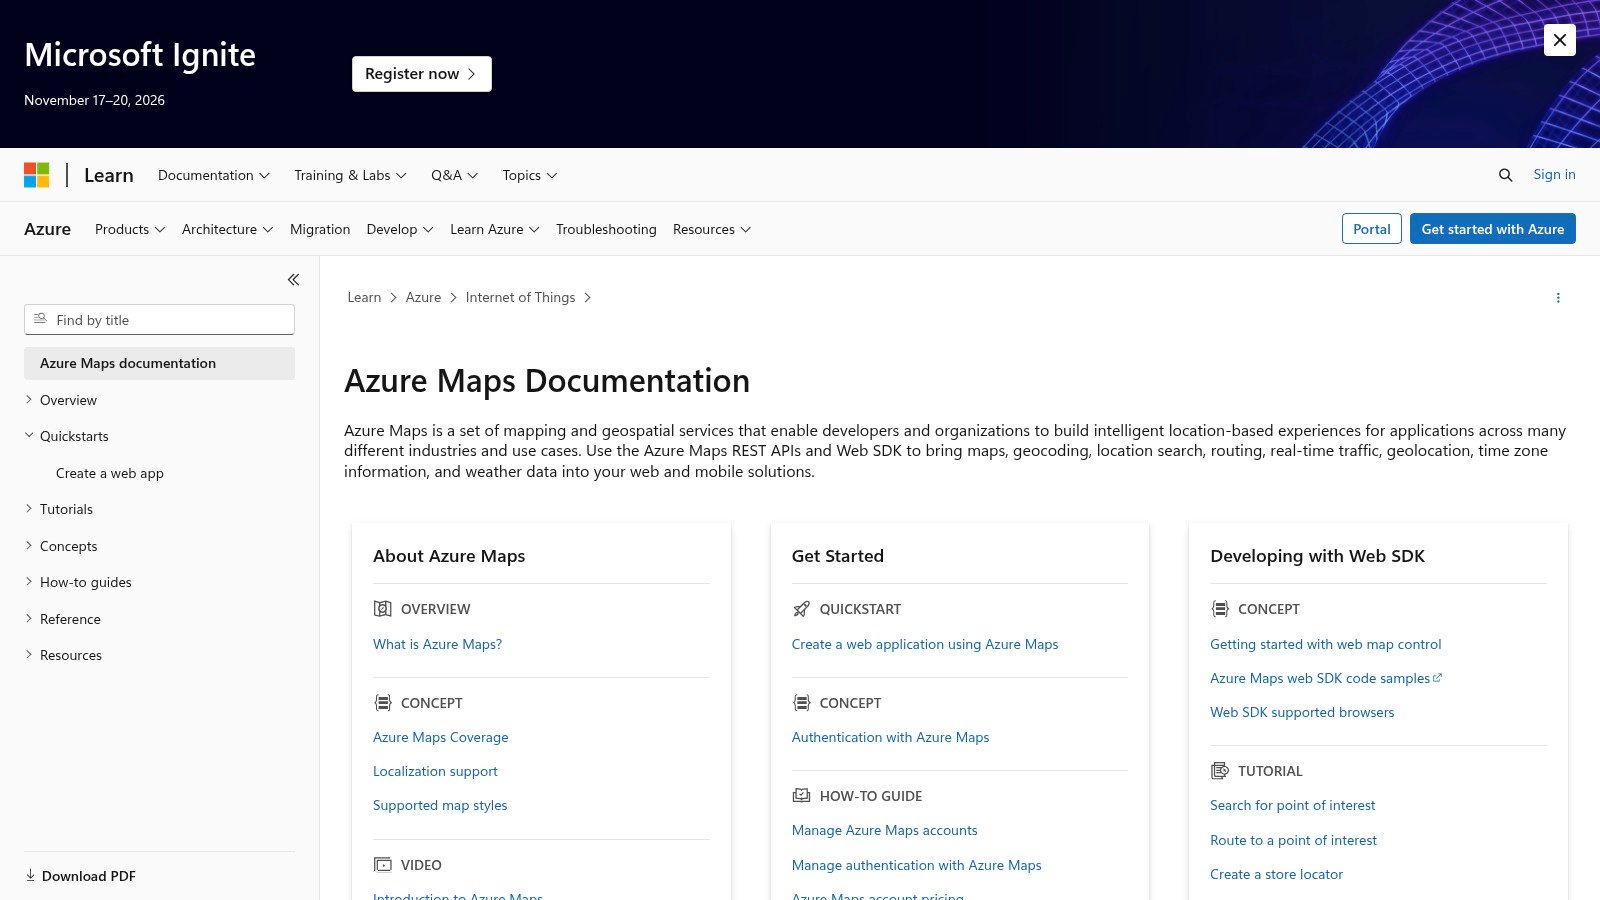Click the filter icon in Find by title
Image resolution: width=1600 pixels, height=900 pixels.
[x=40, y=319]
